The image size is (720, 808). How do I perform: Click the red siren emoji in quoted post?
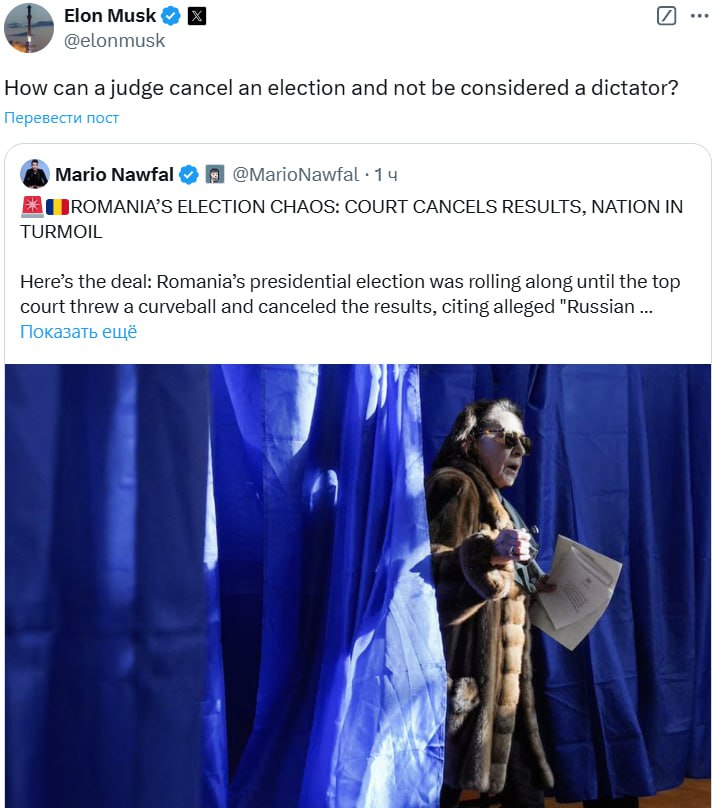pyautogui.click(x=31, y=207)
